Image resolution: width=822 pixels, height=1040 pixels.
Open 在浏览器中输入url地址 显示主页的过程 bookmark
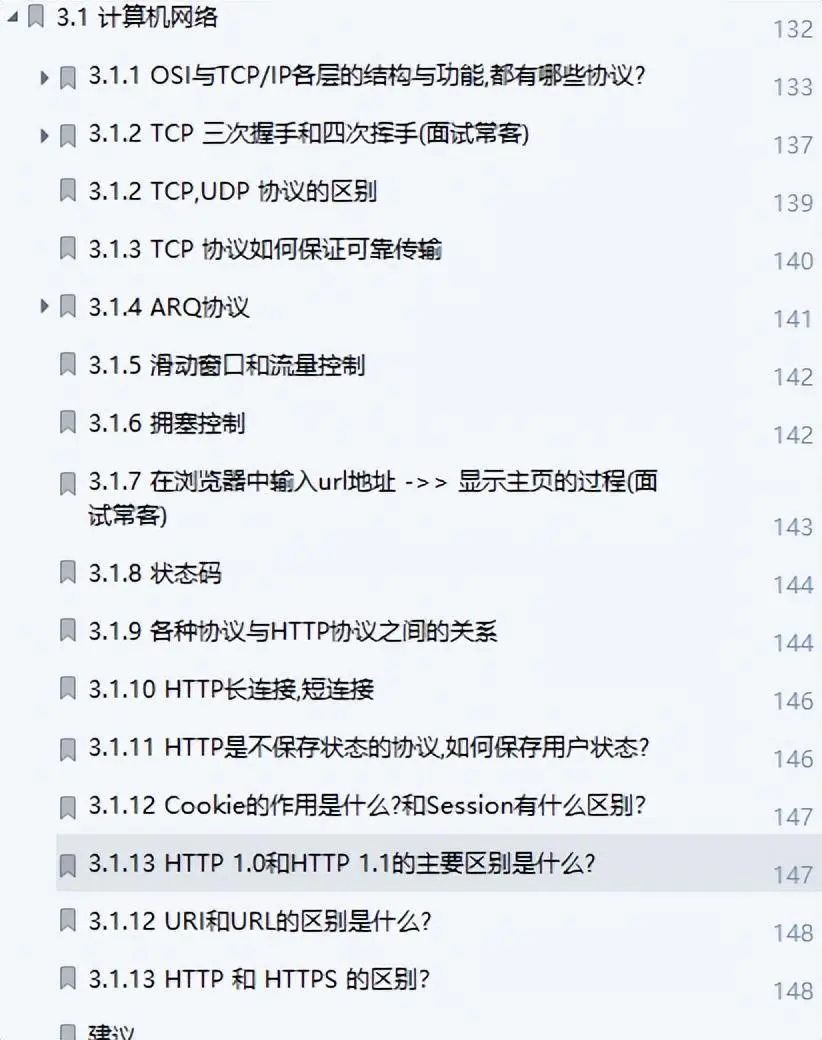pos(372,497)
